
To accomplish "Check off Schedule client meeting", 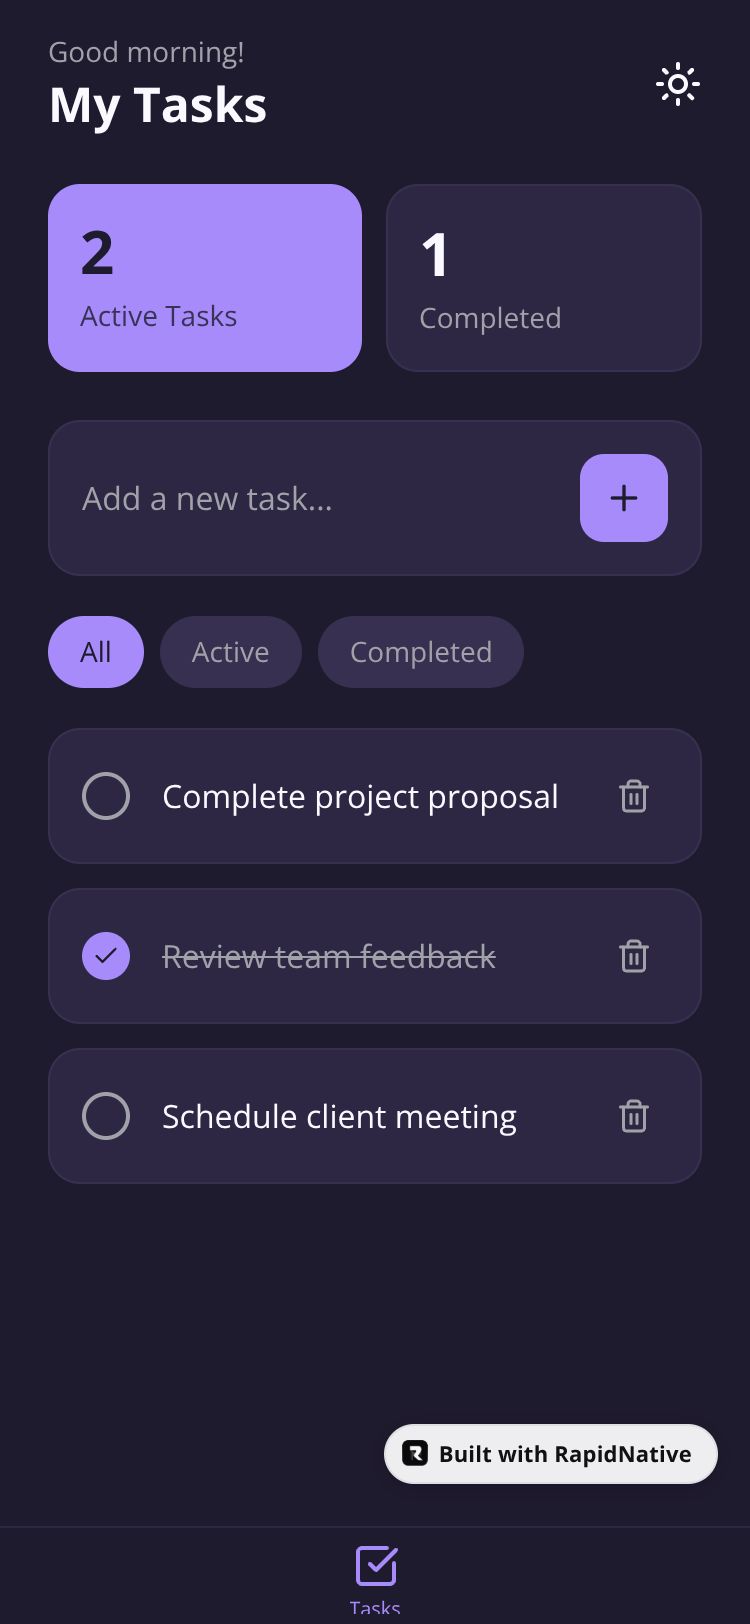I will [x=106, y=1116].
